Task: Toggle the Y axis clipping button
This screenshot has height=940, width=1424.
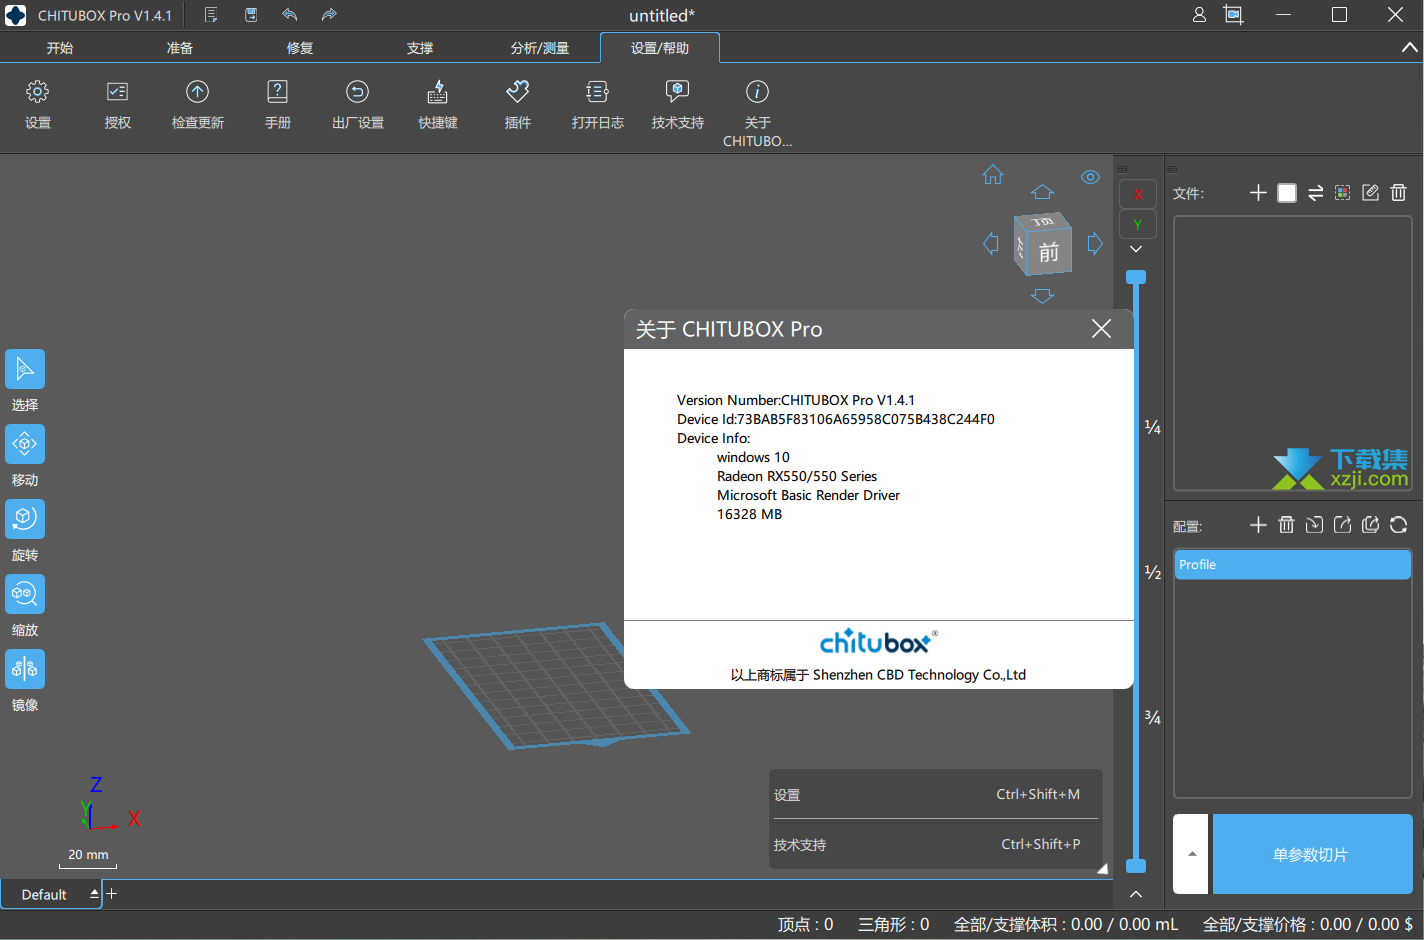Action: point(1138,224)
